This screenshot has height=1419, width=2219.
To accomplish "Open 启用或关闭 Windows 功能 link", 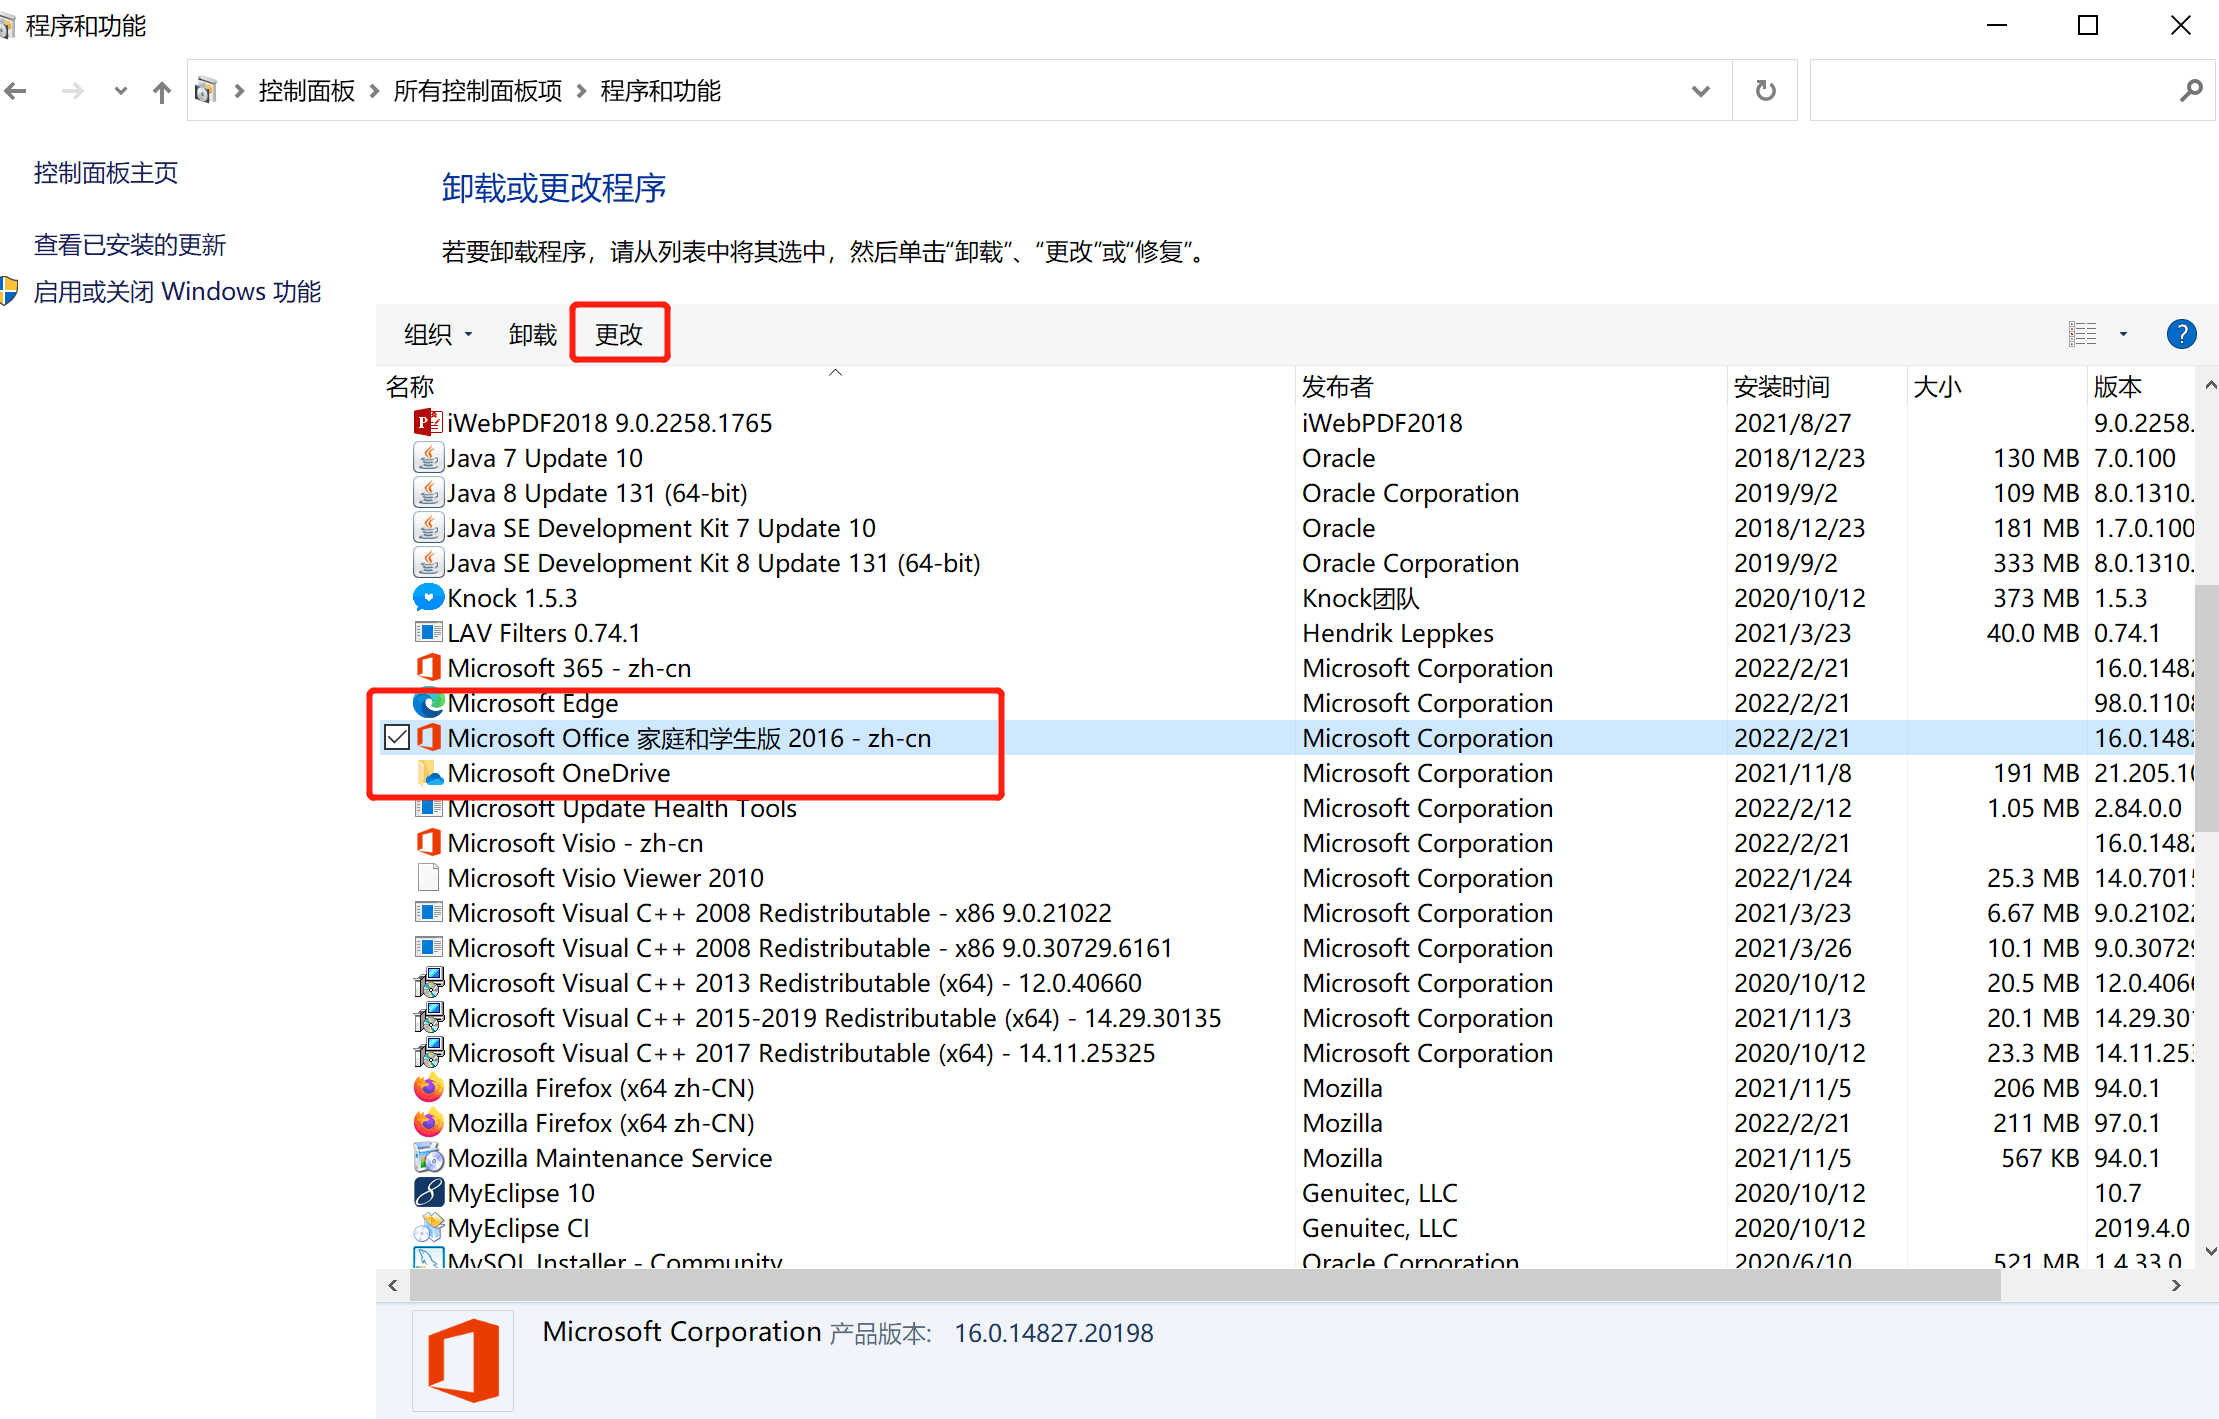I will coord(177,292).
